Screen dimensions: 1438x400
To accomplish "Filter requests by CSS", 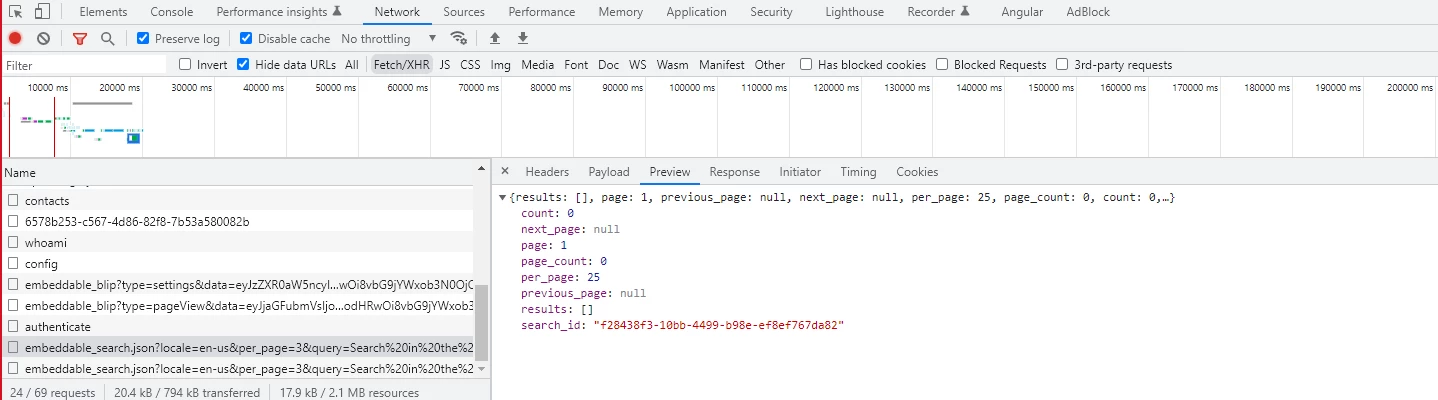I will 470,64.
